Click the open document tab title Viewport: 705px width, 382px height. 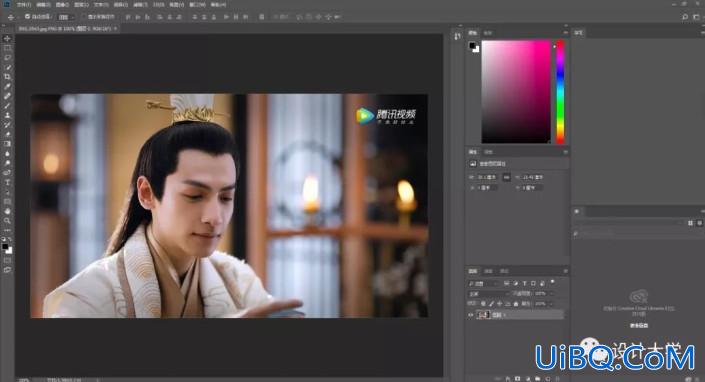65,28
